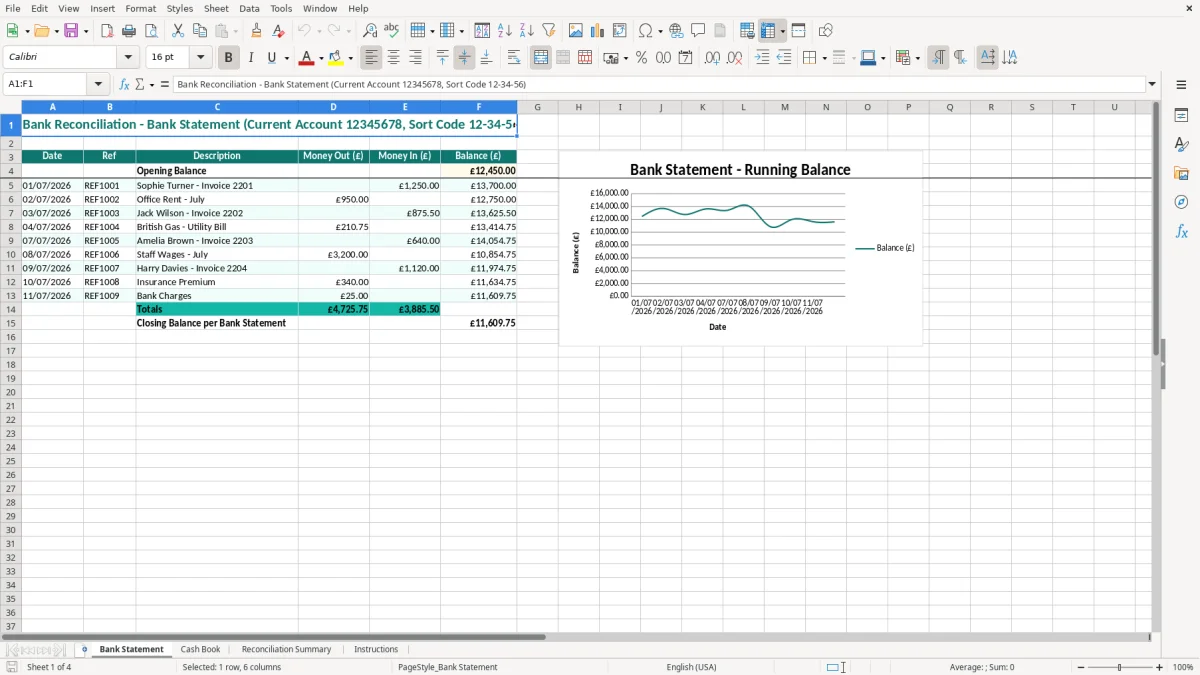The width and height of the screenshot is (1200, 675).
Task: Toggle Align Right
Action: 415,58
